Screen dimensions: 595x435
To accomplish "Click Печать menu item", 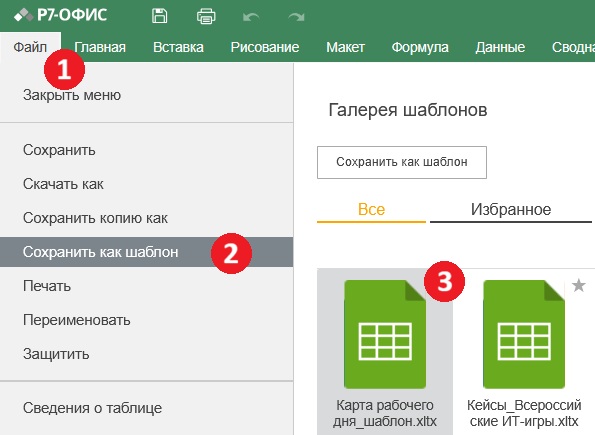I will coord(146,286).
